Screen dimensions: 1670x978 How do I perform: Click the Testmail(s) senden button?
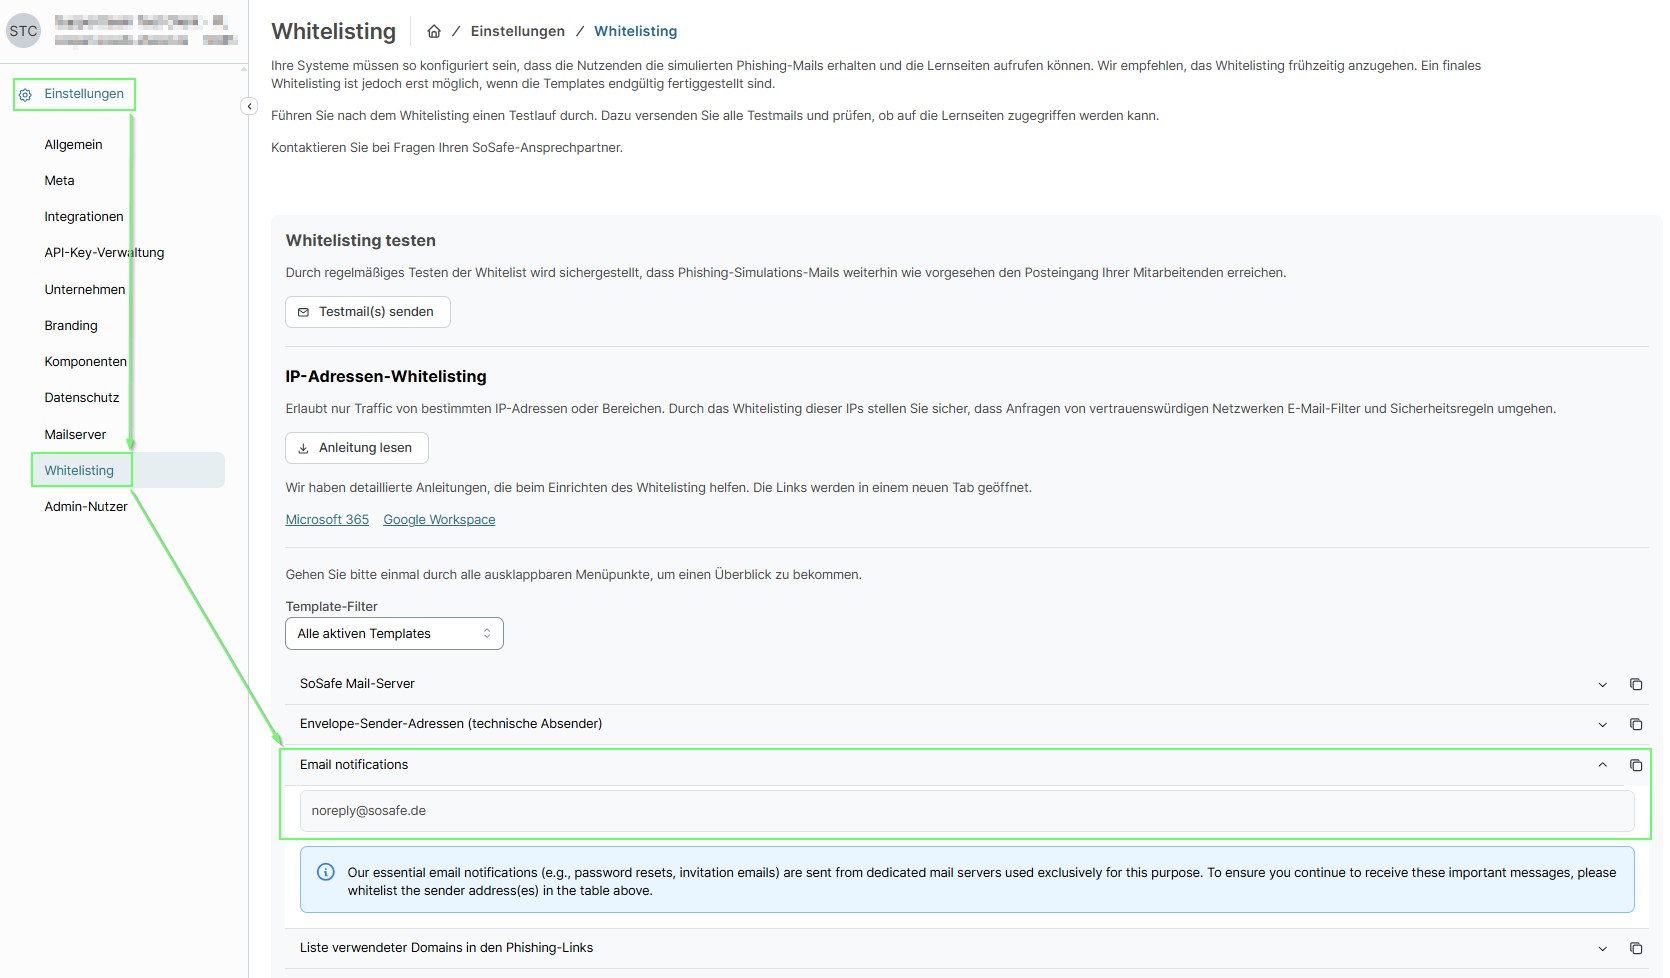coord(367,312)
